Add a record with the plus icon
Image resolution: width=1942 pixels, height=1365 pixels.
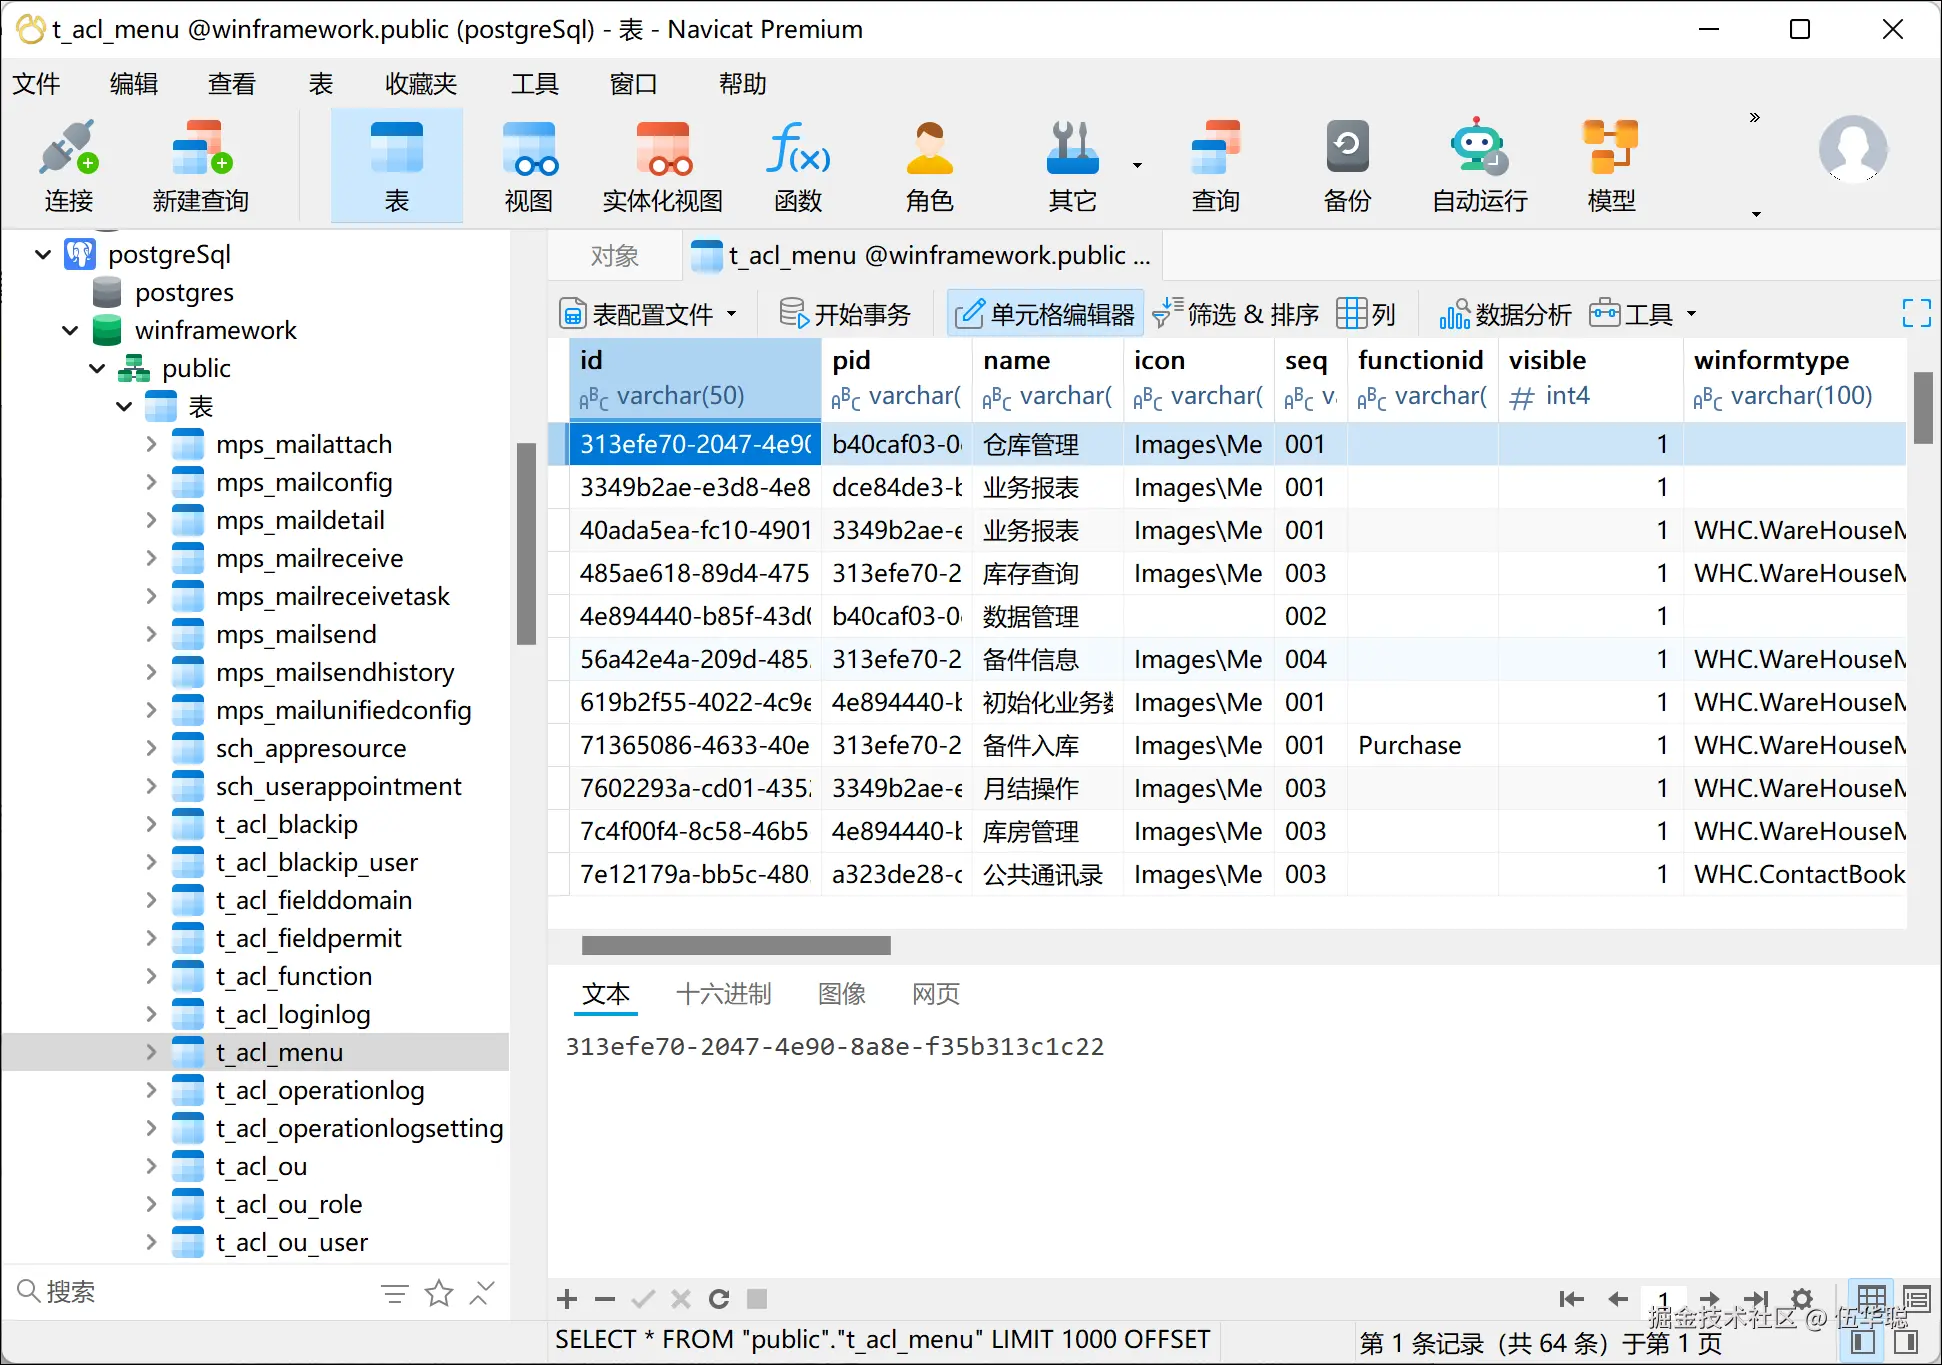coord(567,1299)
